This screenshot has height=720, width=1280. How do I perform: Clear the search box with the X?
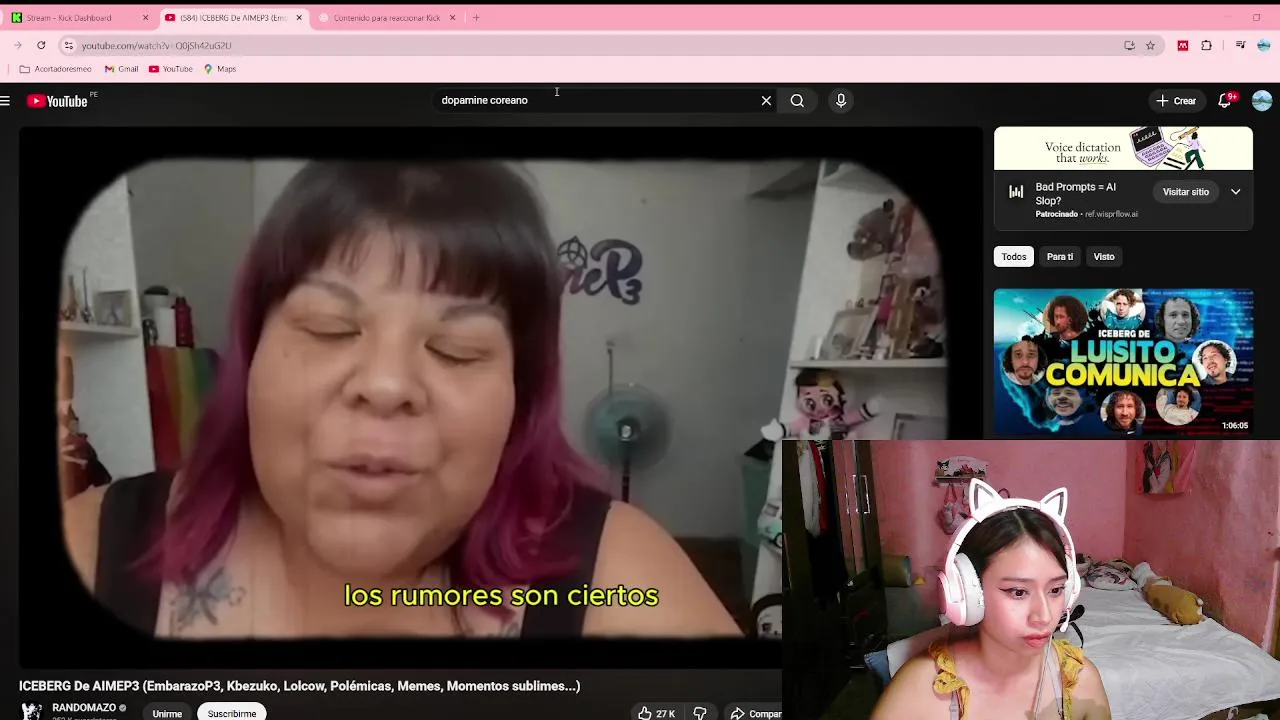click(x=766, y=100)
